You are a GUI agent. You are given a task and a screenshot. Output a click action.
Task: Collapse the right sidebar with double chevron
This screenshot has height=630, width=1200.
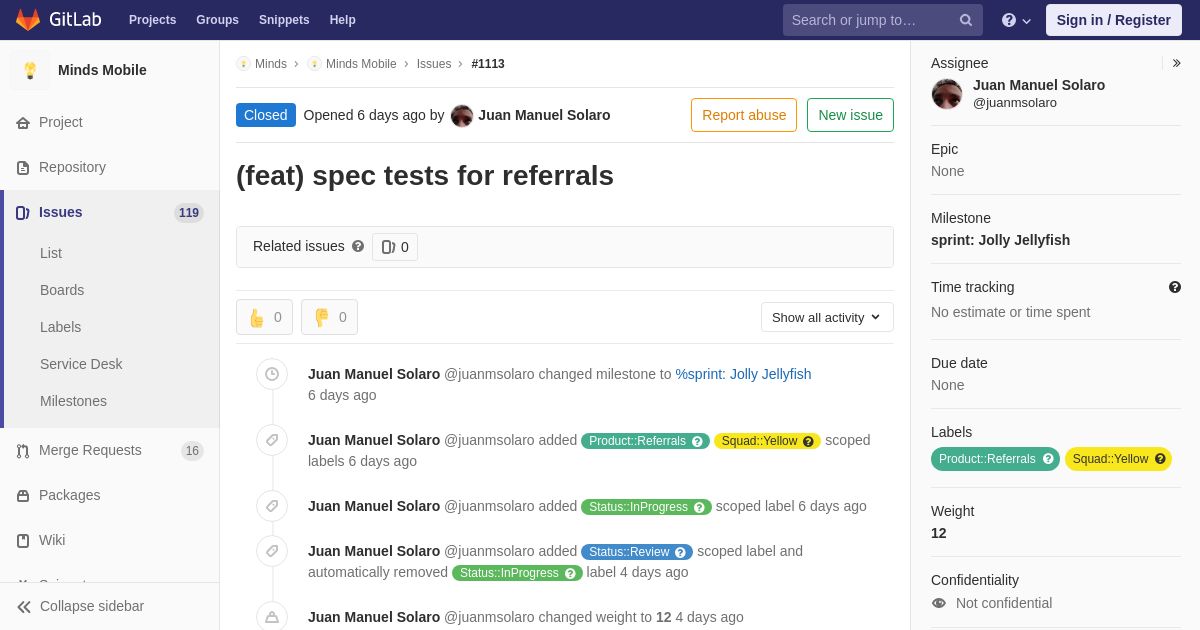coord(1176,63)
